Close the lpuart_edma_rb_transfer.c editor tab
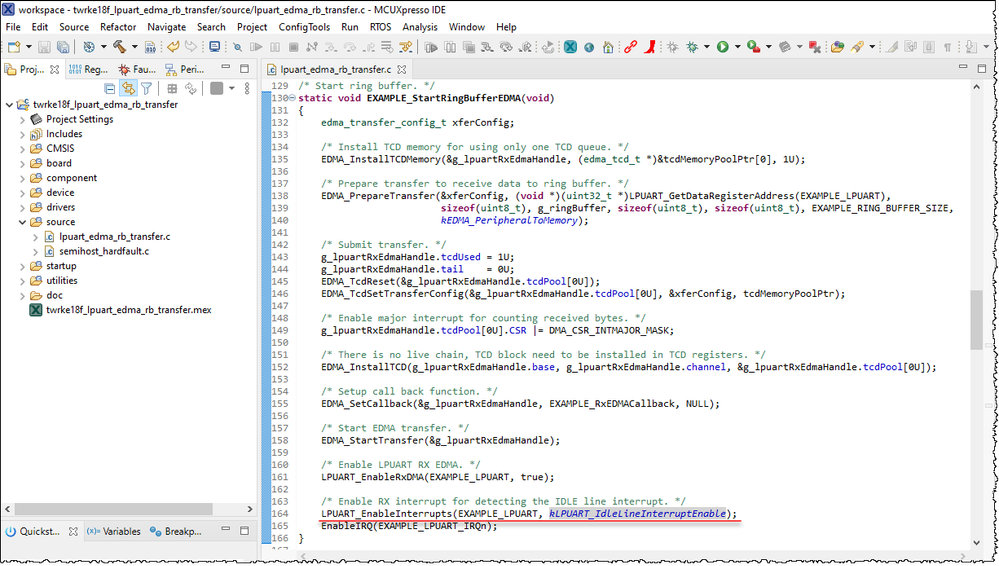Viewport: 999px width, 566px height. [401, 69]
